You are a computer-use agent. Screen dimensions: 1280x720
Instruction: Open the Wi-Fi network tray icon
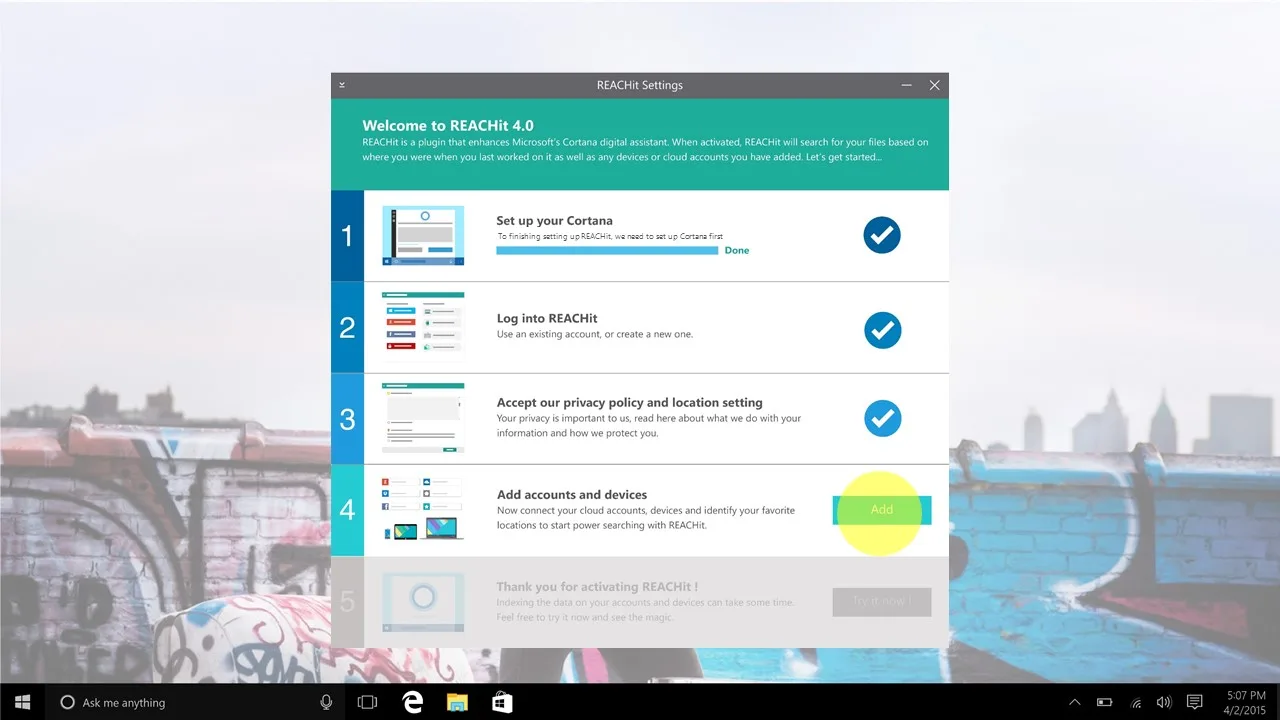click(1136, 702)
